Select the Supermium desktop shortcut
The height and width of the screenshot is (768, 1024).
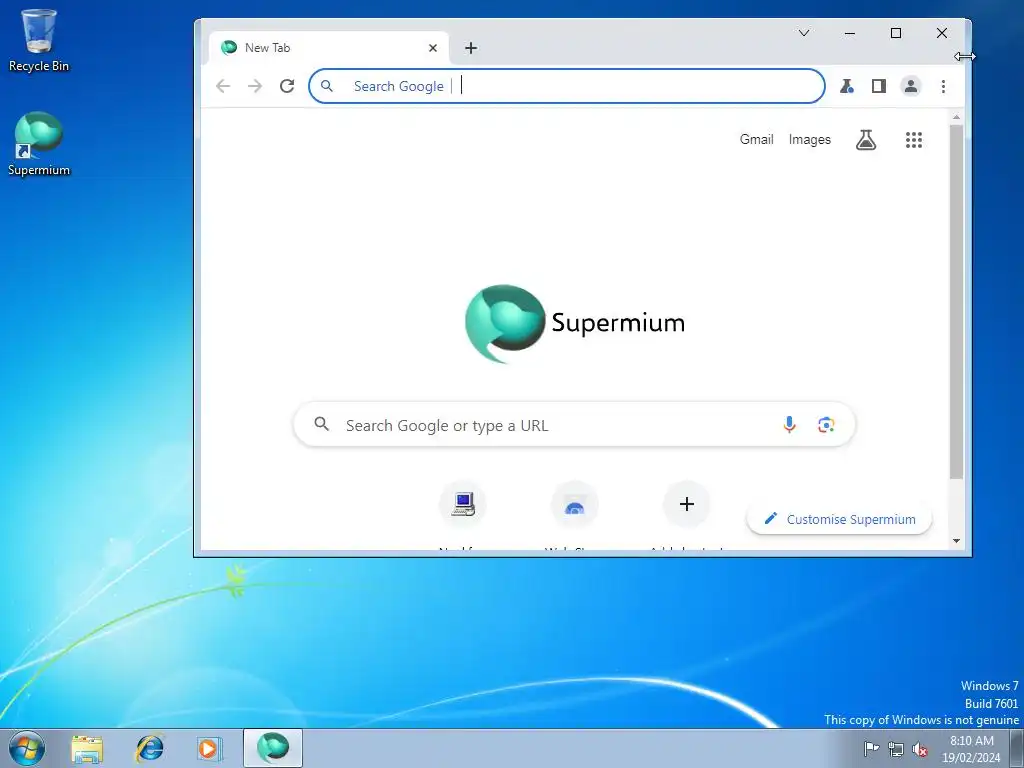point(39,144)
